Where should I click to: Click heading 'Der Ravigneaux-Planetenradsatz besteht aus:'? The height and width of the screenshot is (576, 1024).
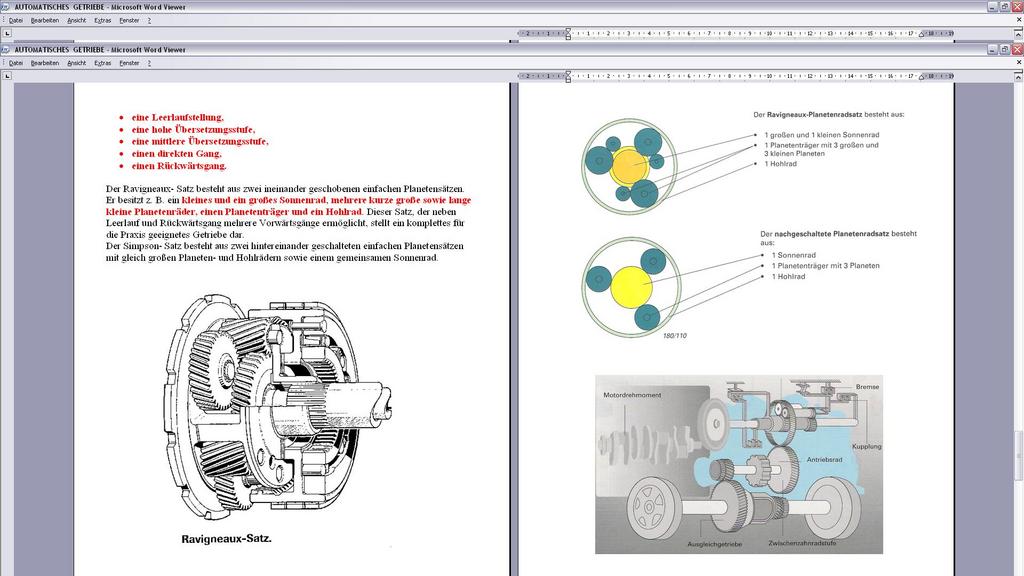[x=829, y=114]
